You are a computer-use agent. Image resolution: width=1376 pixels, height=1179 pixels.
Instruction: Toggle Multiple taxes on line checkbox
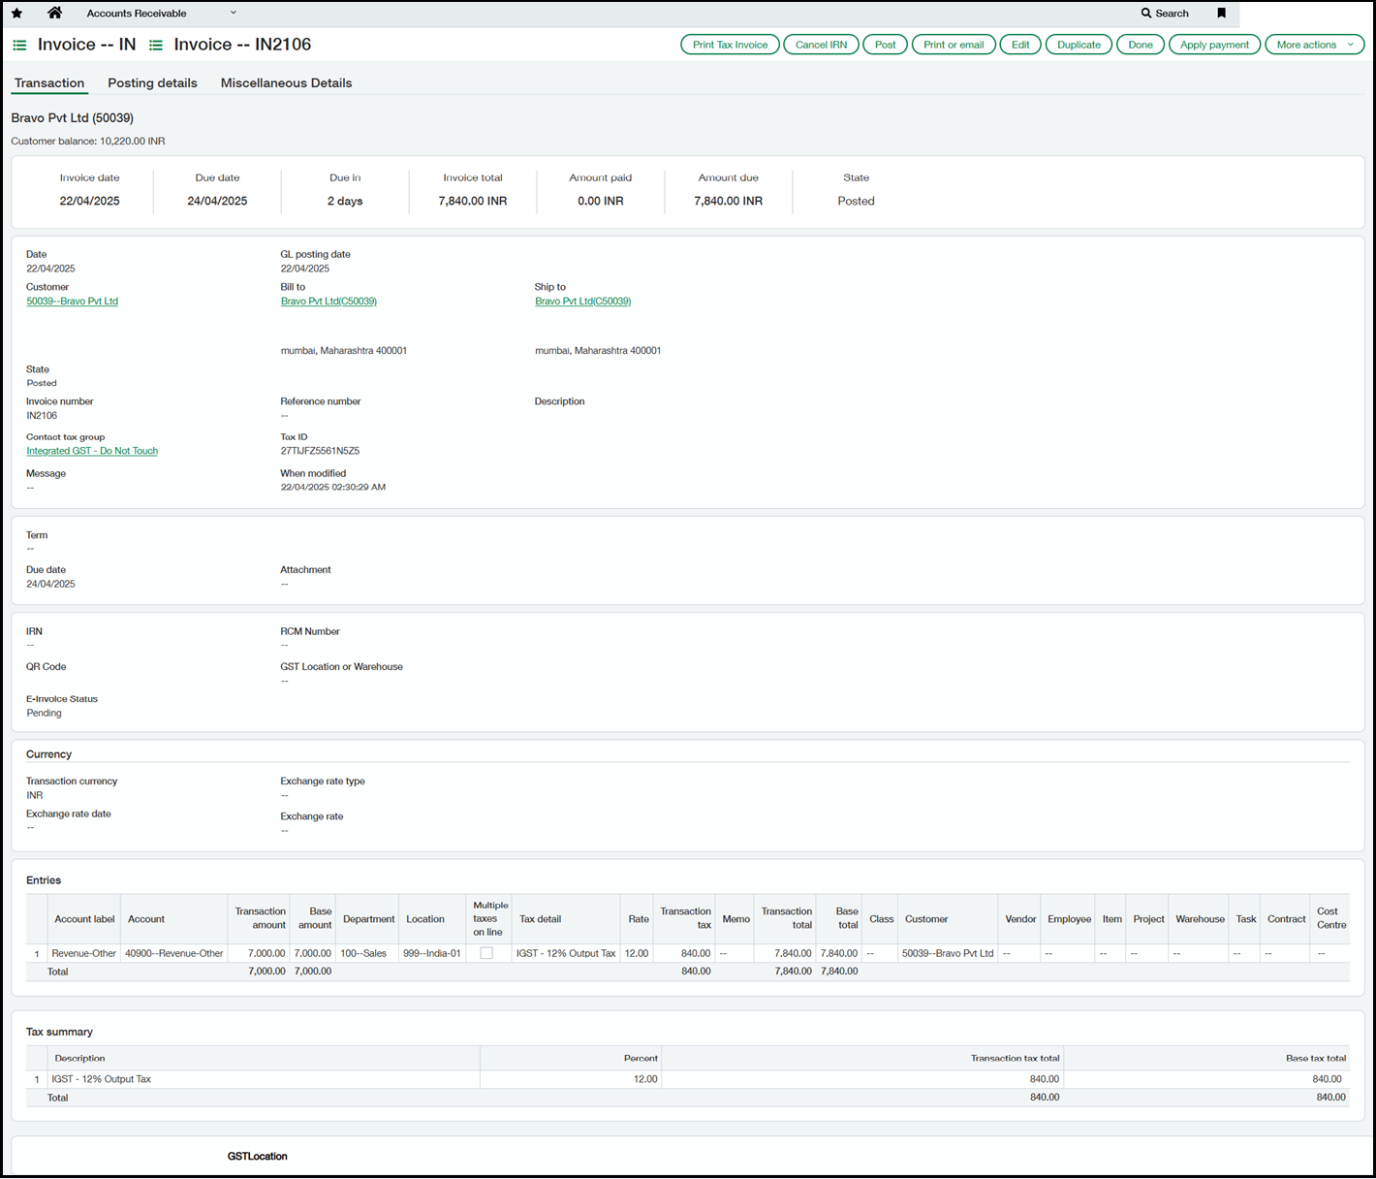click(488, 953)
